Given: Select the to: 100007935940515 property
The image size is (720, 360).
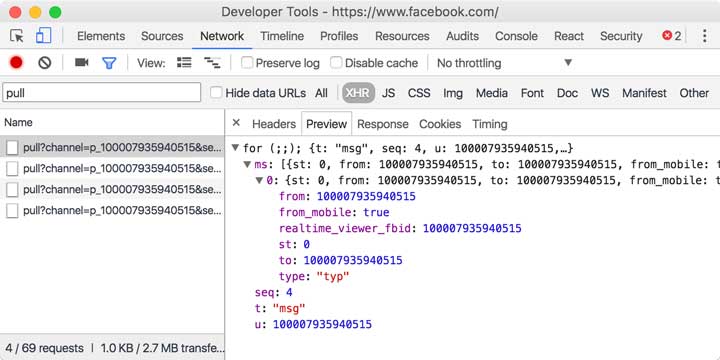Looking at the screenshot, I should point(340,260).
